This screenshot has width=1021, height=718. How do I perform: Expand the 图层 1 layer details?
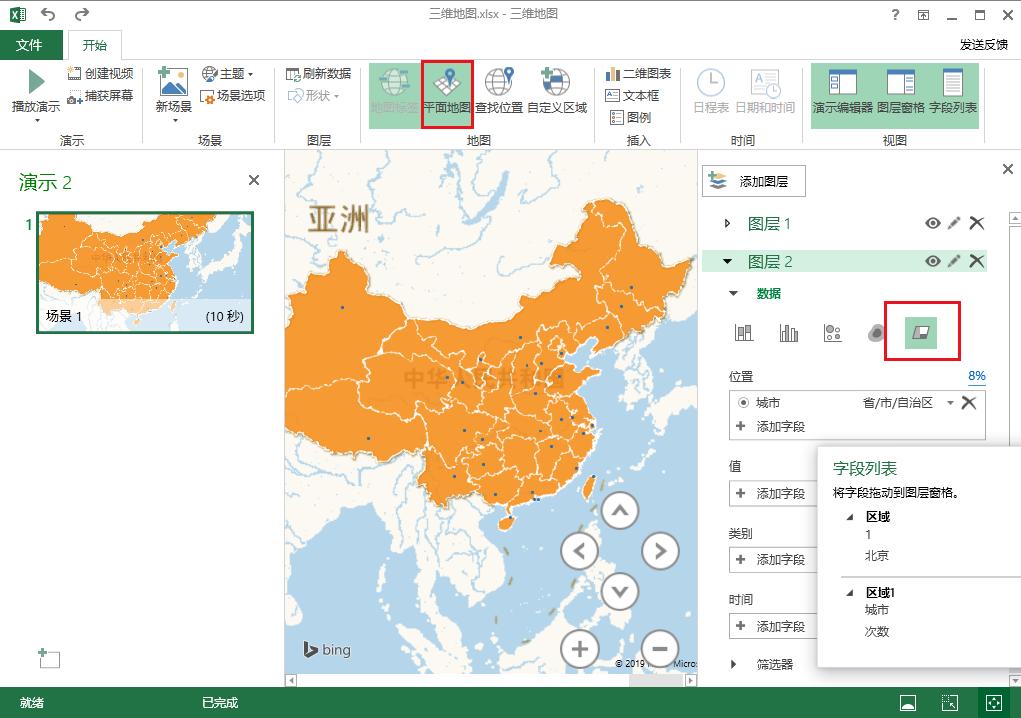[727, 223]
